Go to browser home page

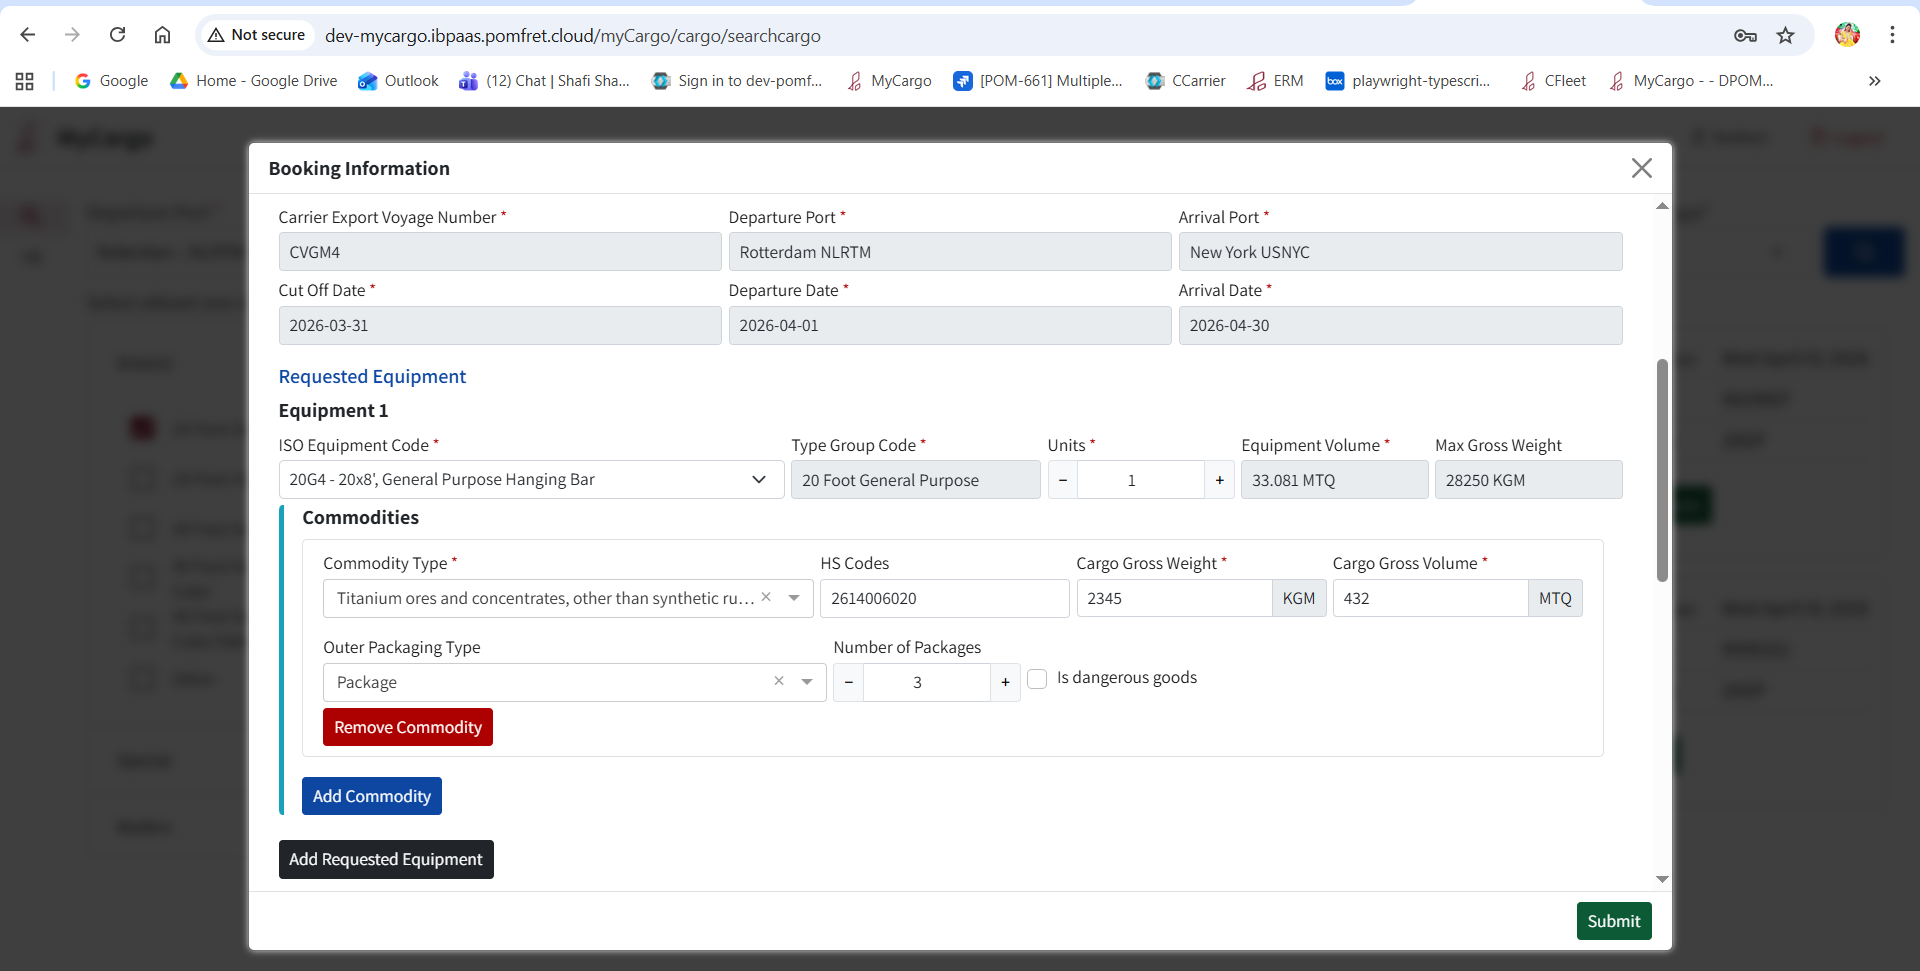point(162,35)
